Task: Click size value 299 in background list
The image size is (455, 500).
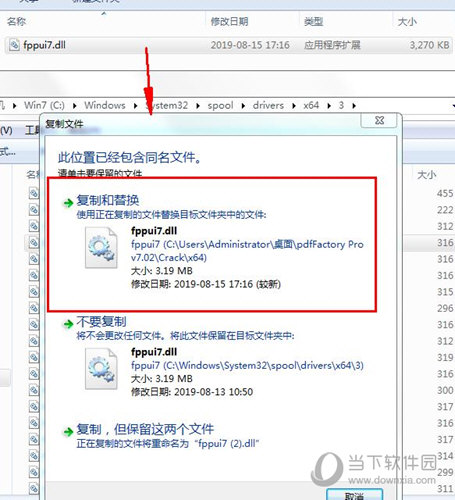Action: pos(445,472)
